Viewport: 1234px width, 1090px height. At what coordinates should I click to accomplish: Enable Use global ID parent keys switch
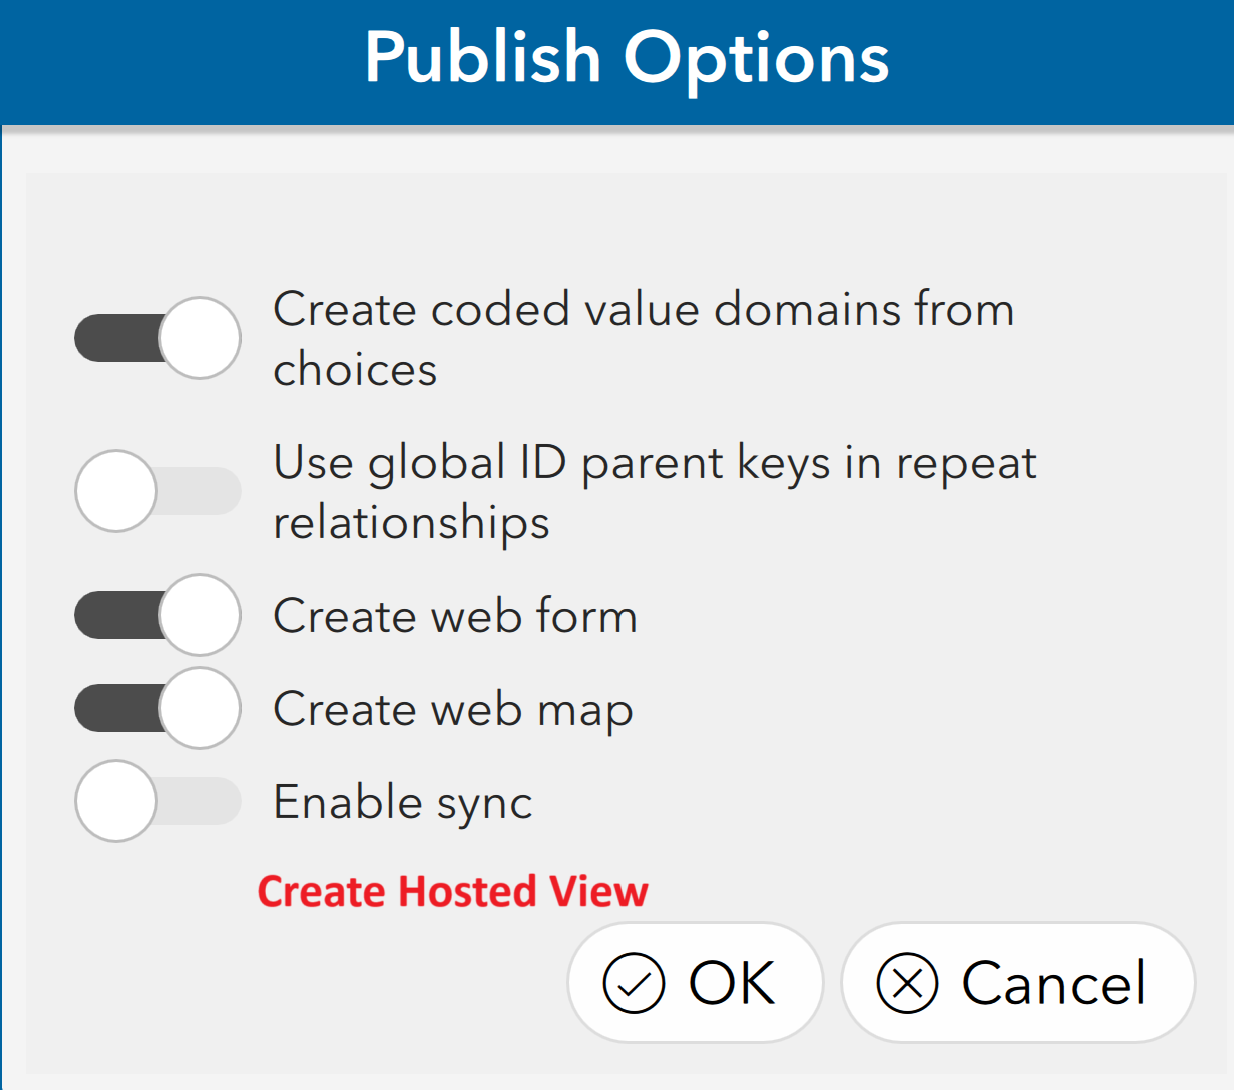158,491
